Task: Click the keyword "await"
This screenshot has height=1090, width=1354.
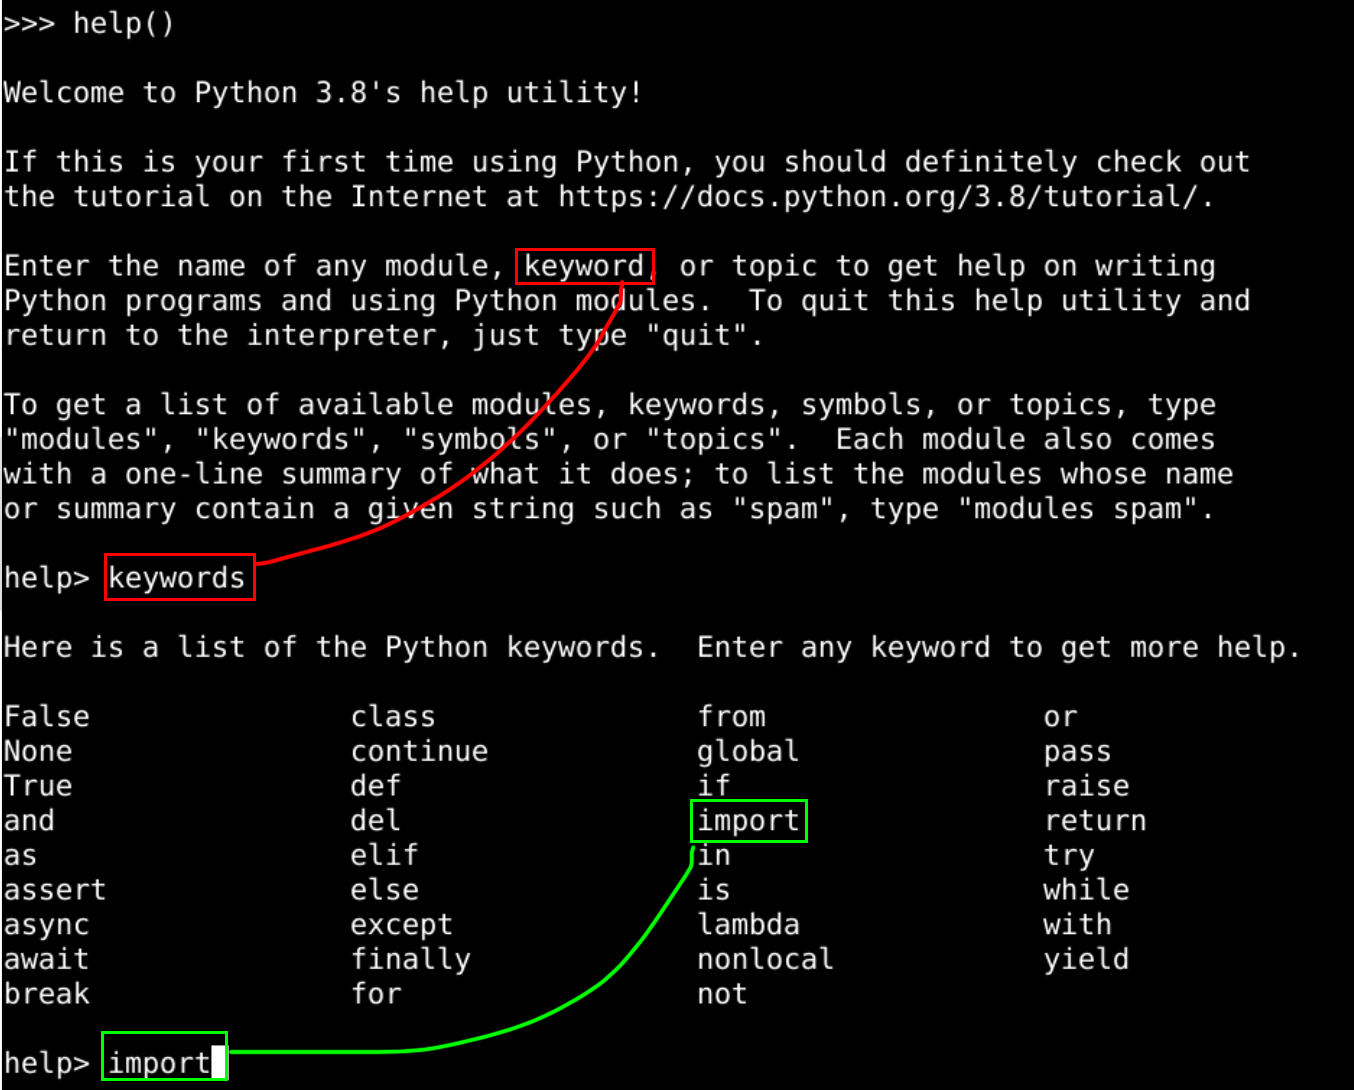Action: tap(47, 960)
